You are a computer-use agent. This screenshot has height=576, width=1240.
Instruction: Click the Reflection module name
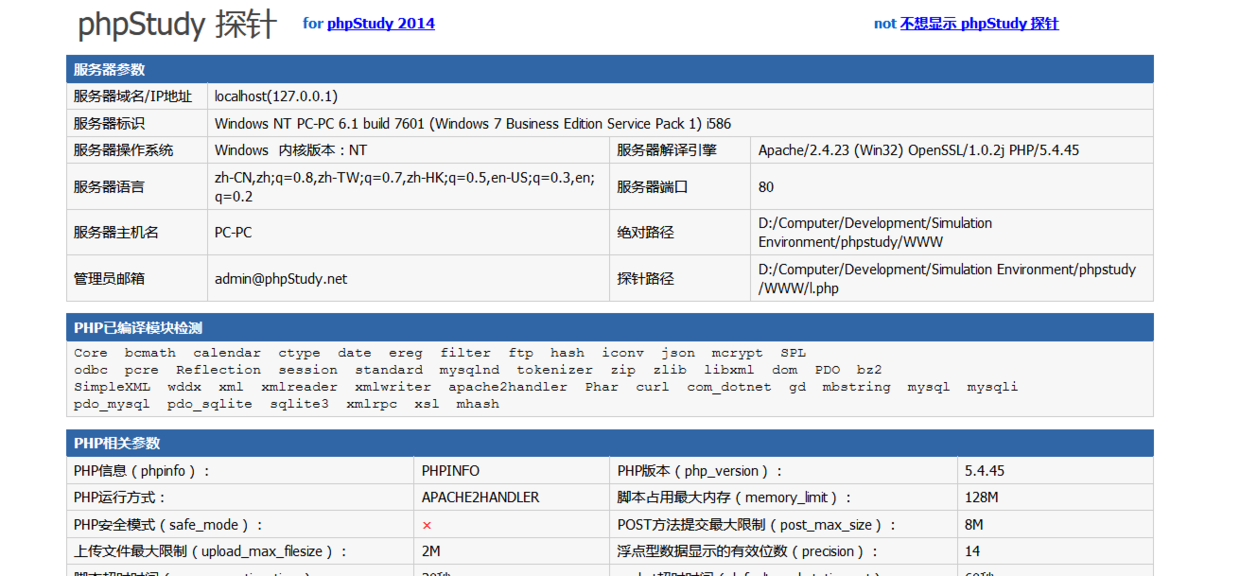219,370
